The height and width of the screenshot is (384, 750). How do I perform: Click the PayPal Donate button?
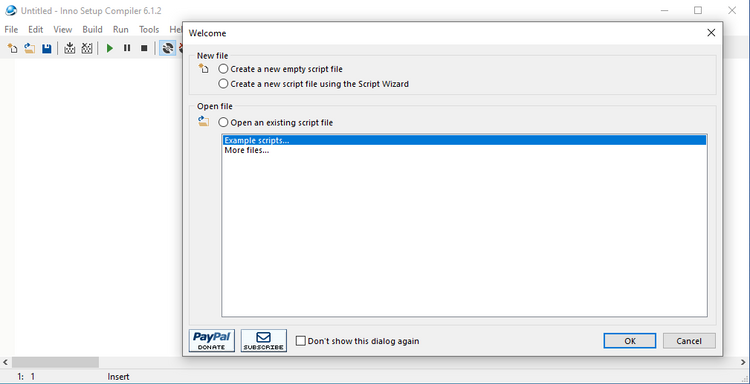212,340
